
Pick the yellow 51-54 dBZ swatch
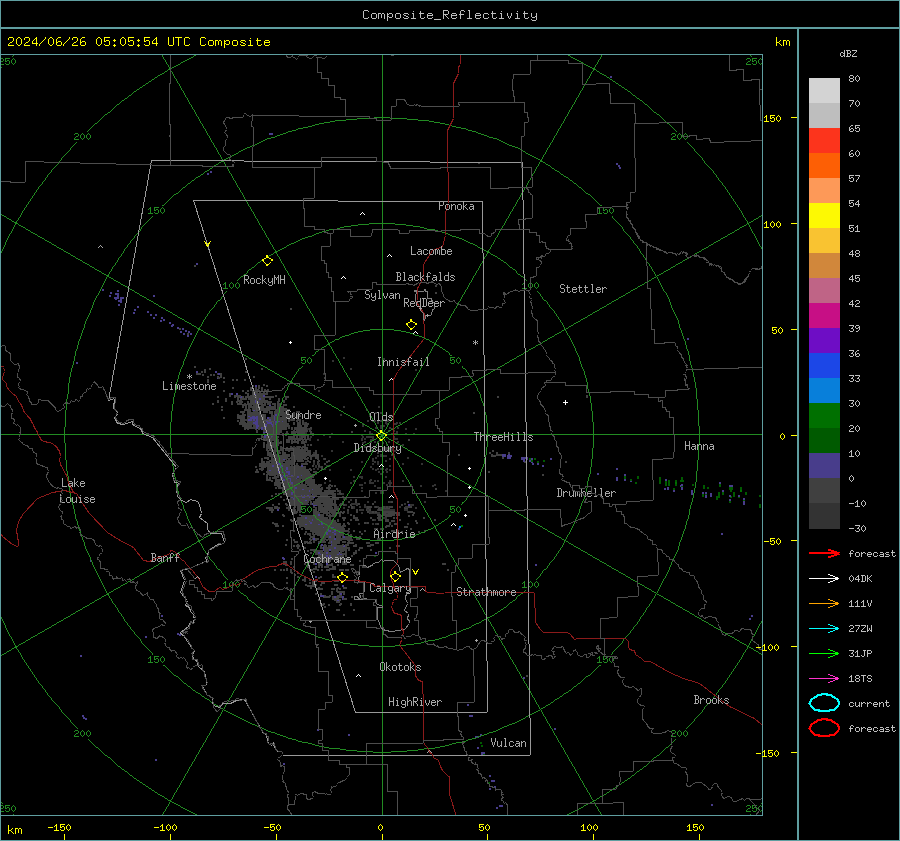pyautogui.click(x=824, y=216)
